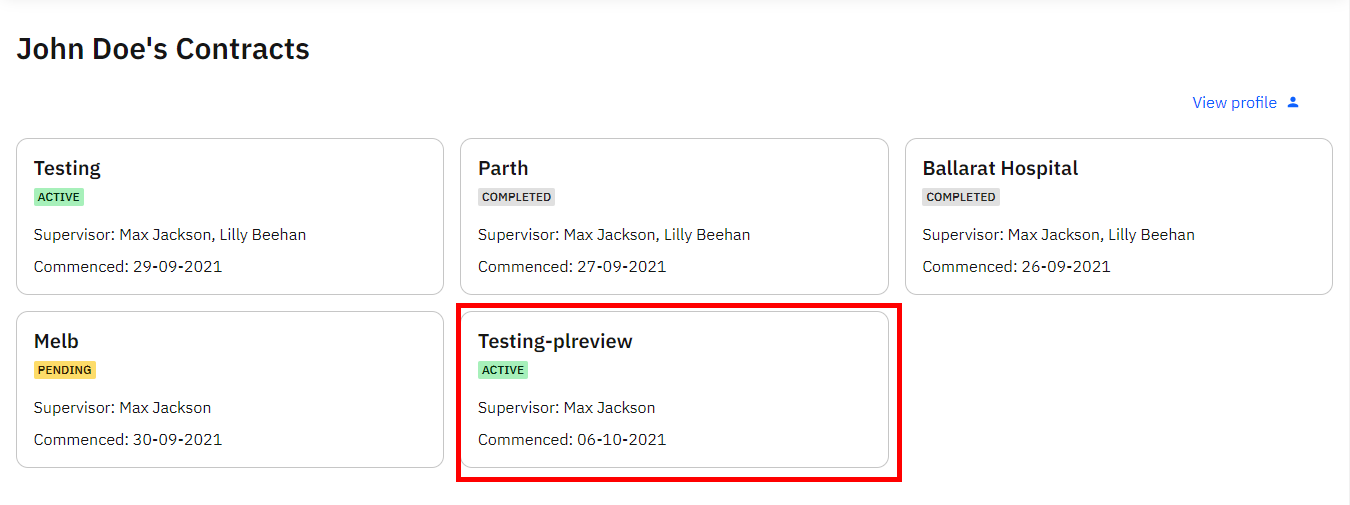Click the Testing-plreview title text
This screenshot has height=505, width=1350.
coord(555,341)
